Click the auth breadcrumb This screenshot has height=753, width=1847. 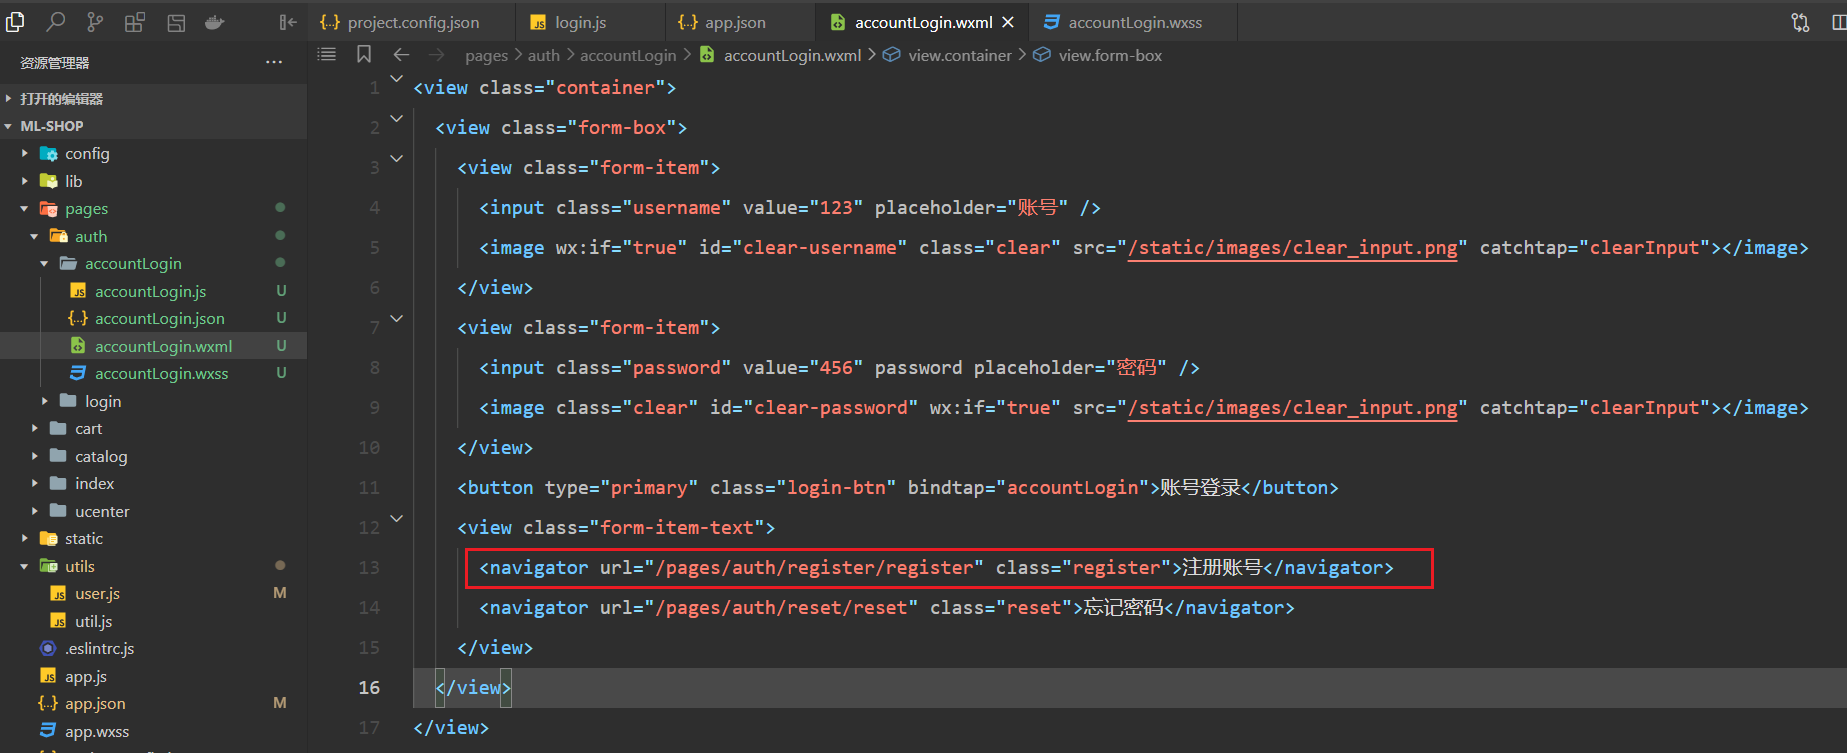544,56
